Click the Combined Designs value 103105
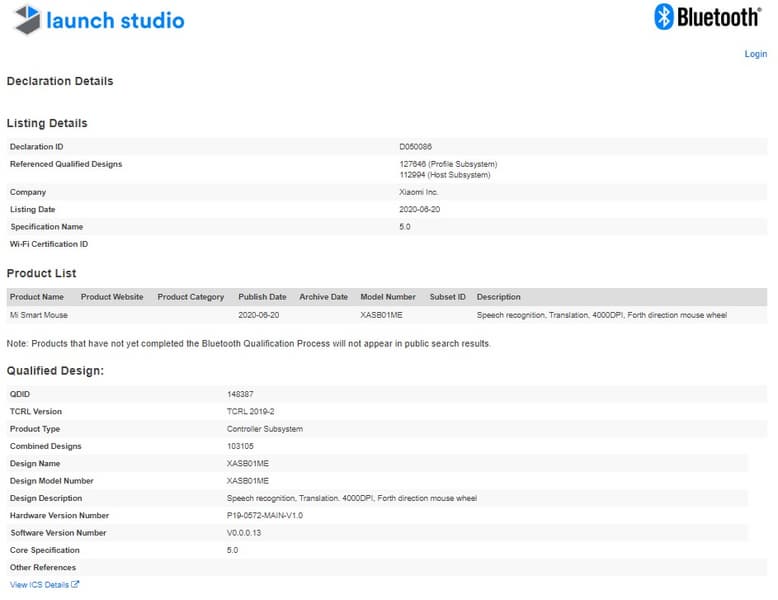Image resolution: width=778 pixels, height=600 pixels. 240,446
